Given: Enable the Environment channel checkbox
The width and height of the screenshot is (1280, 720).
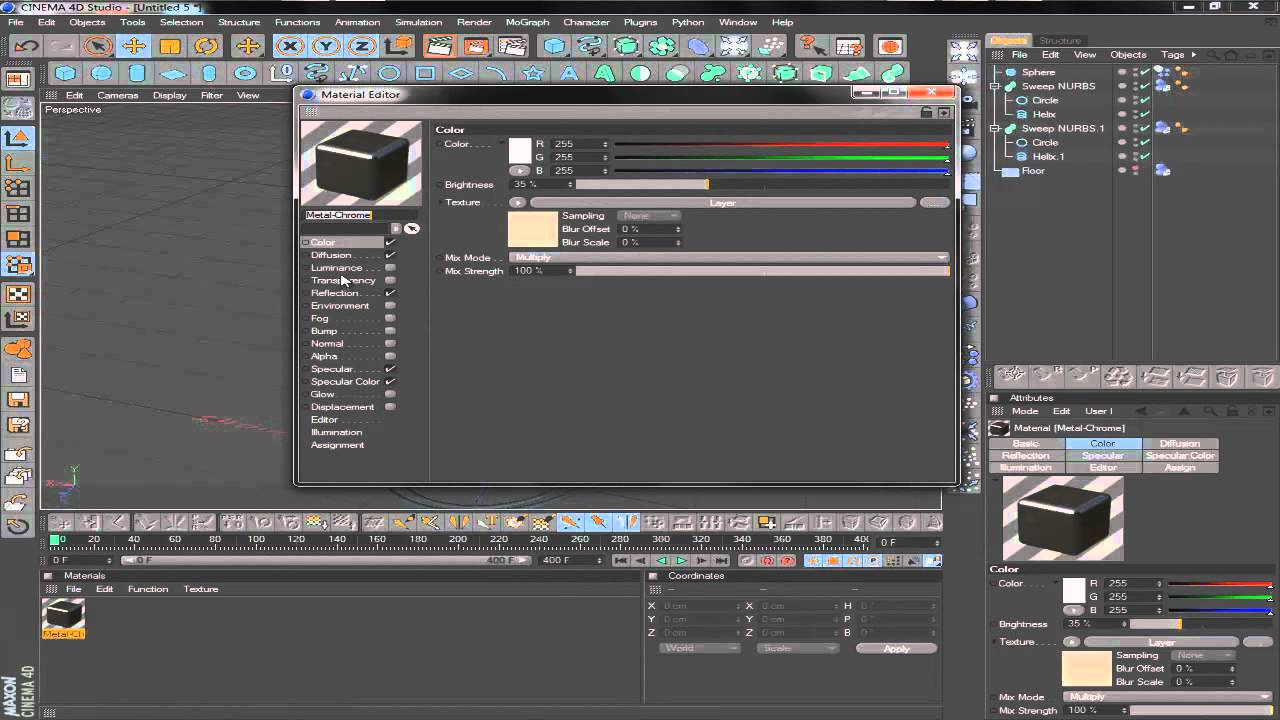Looking at the screenshot, I should [x=390, y=306].
